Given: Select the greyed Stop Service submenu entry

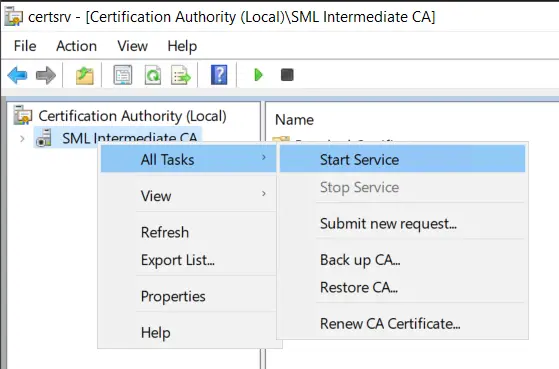Looking at the screenshot, I should click(x=402, y=187).
